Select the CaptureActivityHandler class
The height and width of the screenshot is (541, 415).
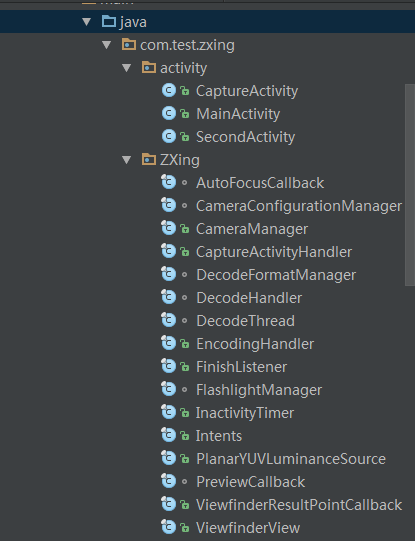point(274,252)
